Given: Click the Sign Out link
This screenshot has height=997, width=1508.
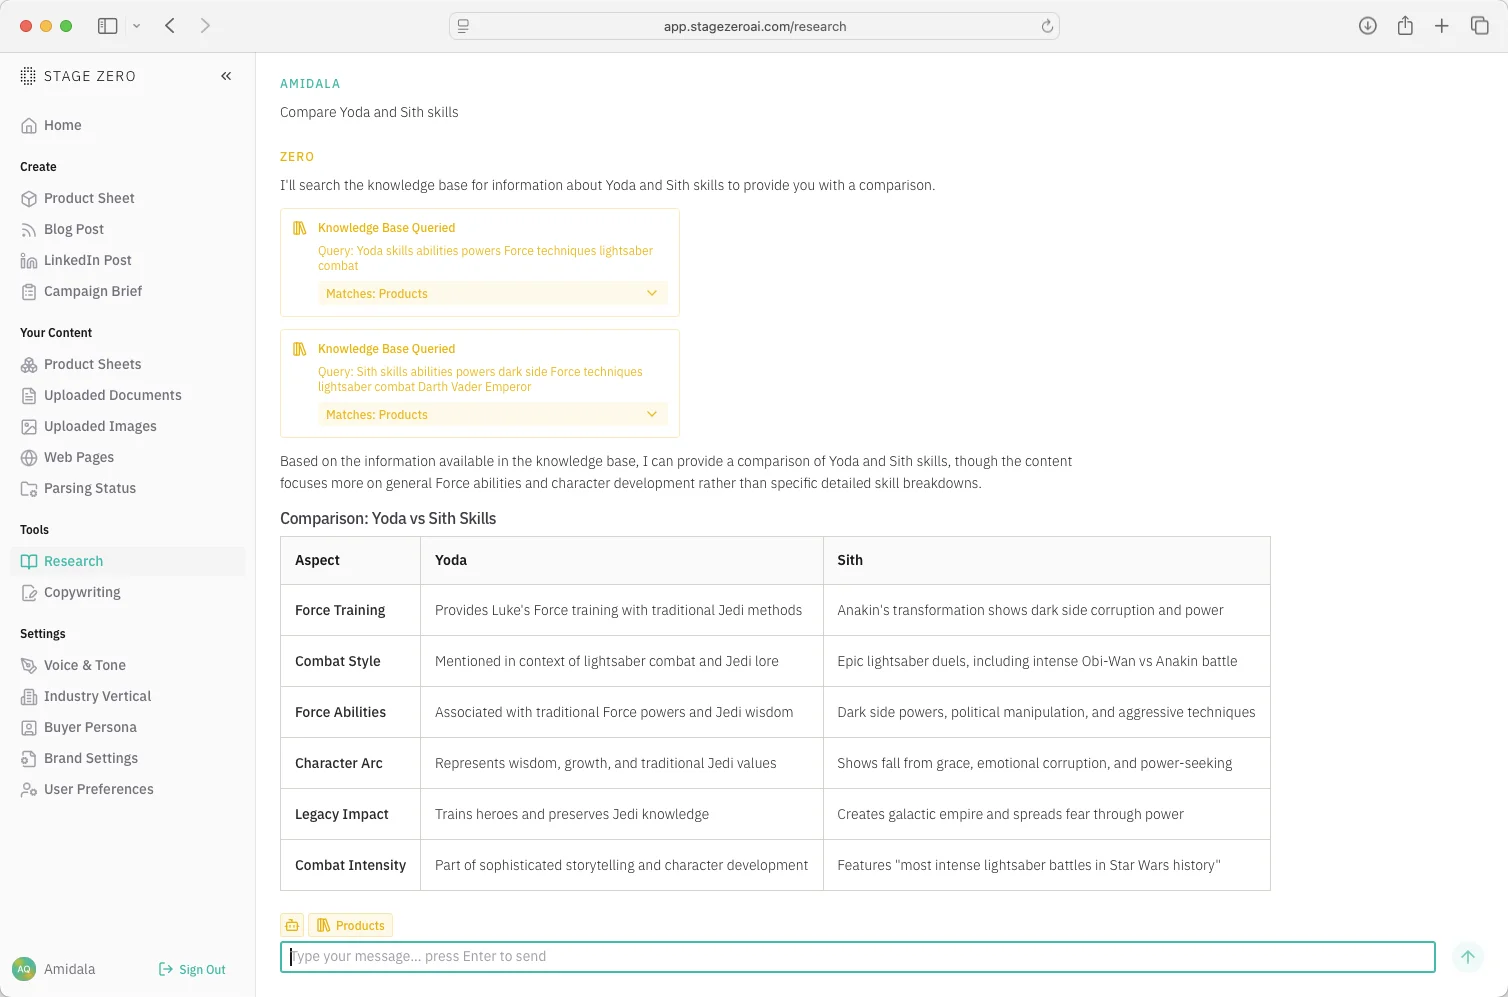Looking at the screenshot, I should click(x=193, y=969).
